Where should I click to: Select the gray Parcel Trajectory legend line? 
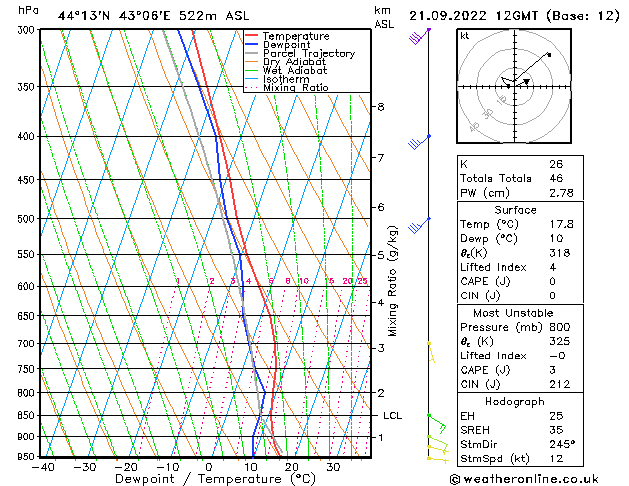(x=252, y=53)
